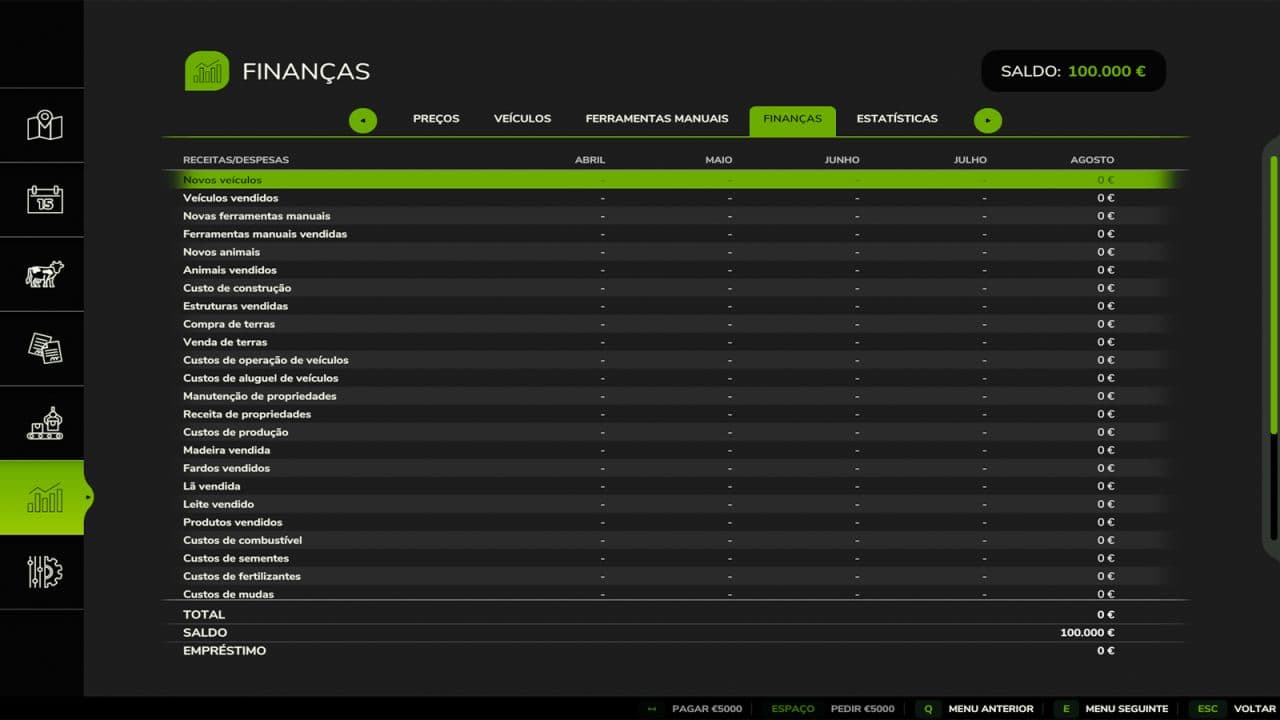This screenshot has height=720, width=1280.
Task: Open the animals cow icon
Action: pyautogui.click(x=44, y=274)
